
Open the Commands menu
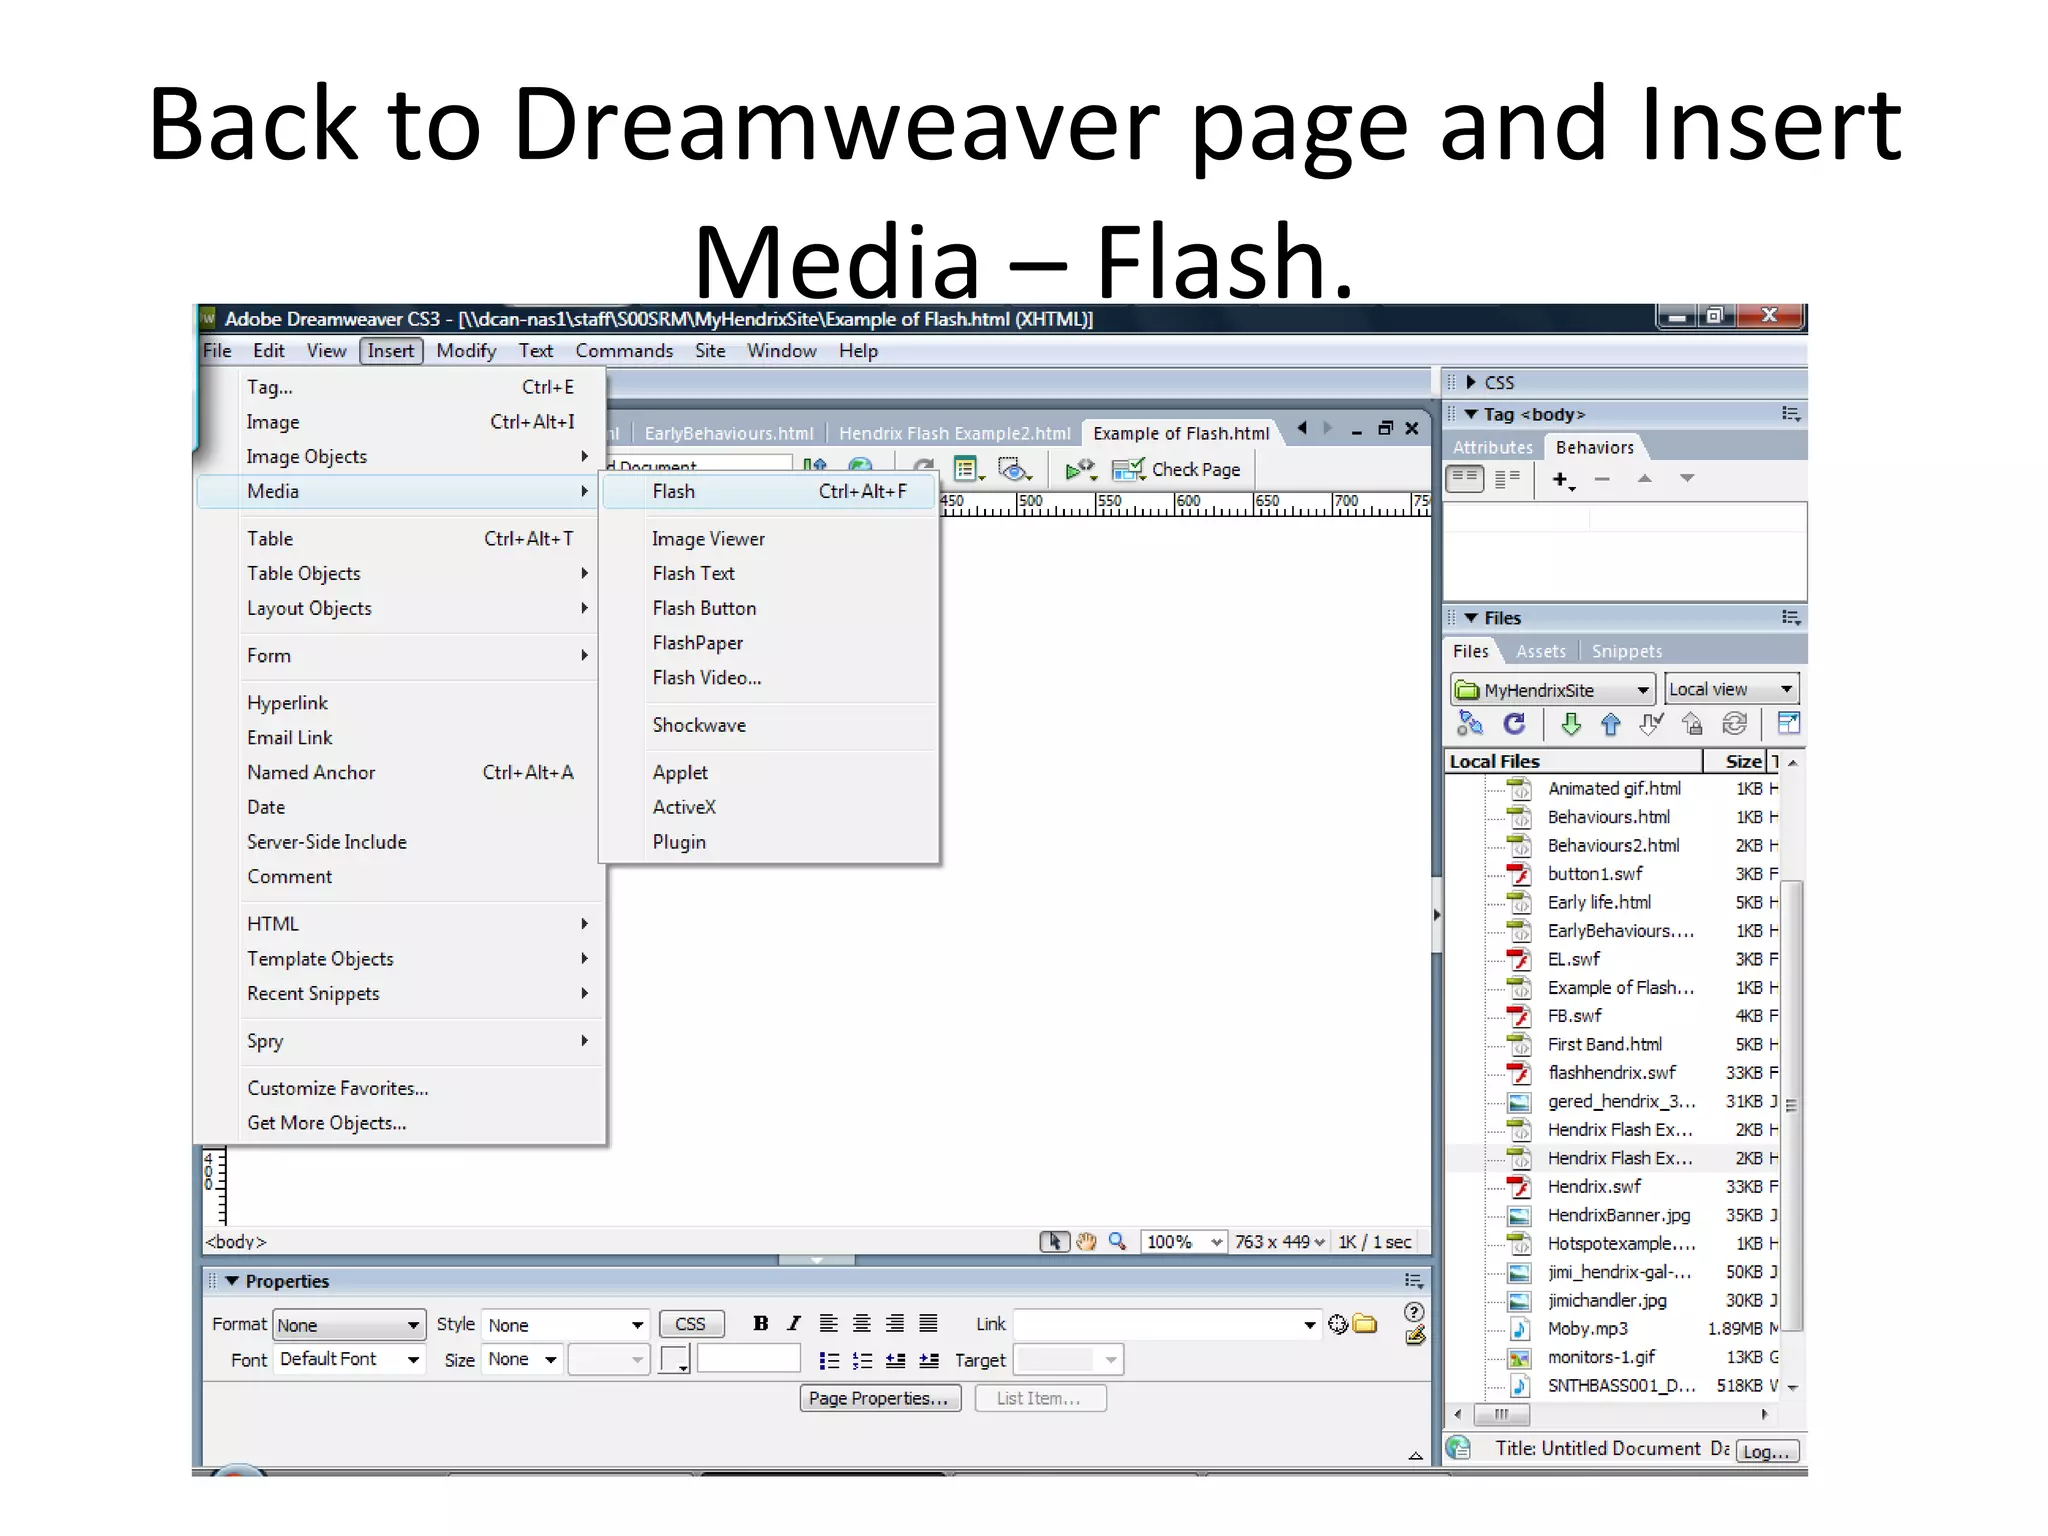pos(624,351)
